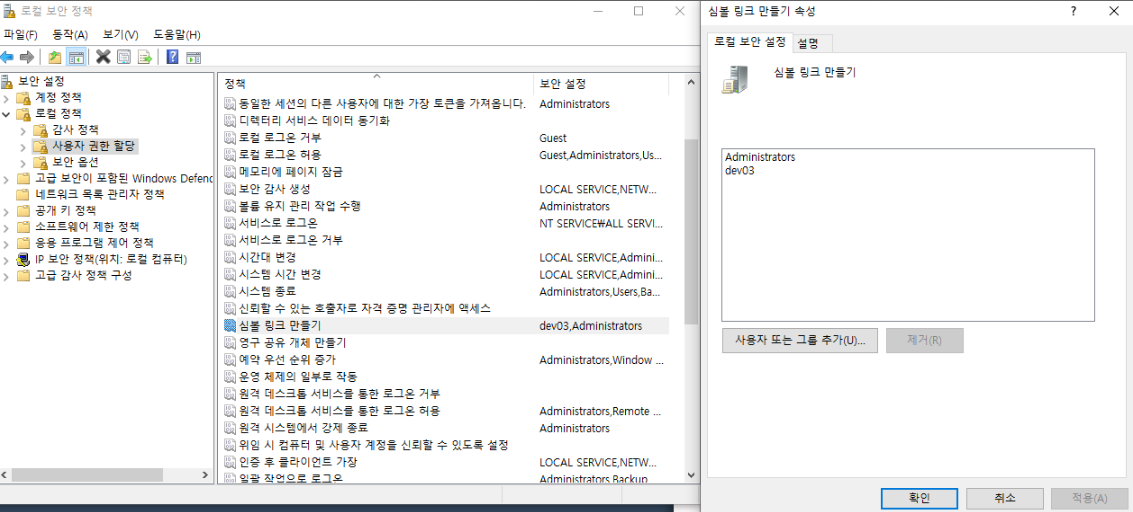
Task: Expand the 감사 정책 node arrow
Action: point(23,131)
